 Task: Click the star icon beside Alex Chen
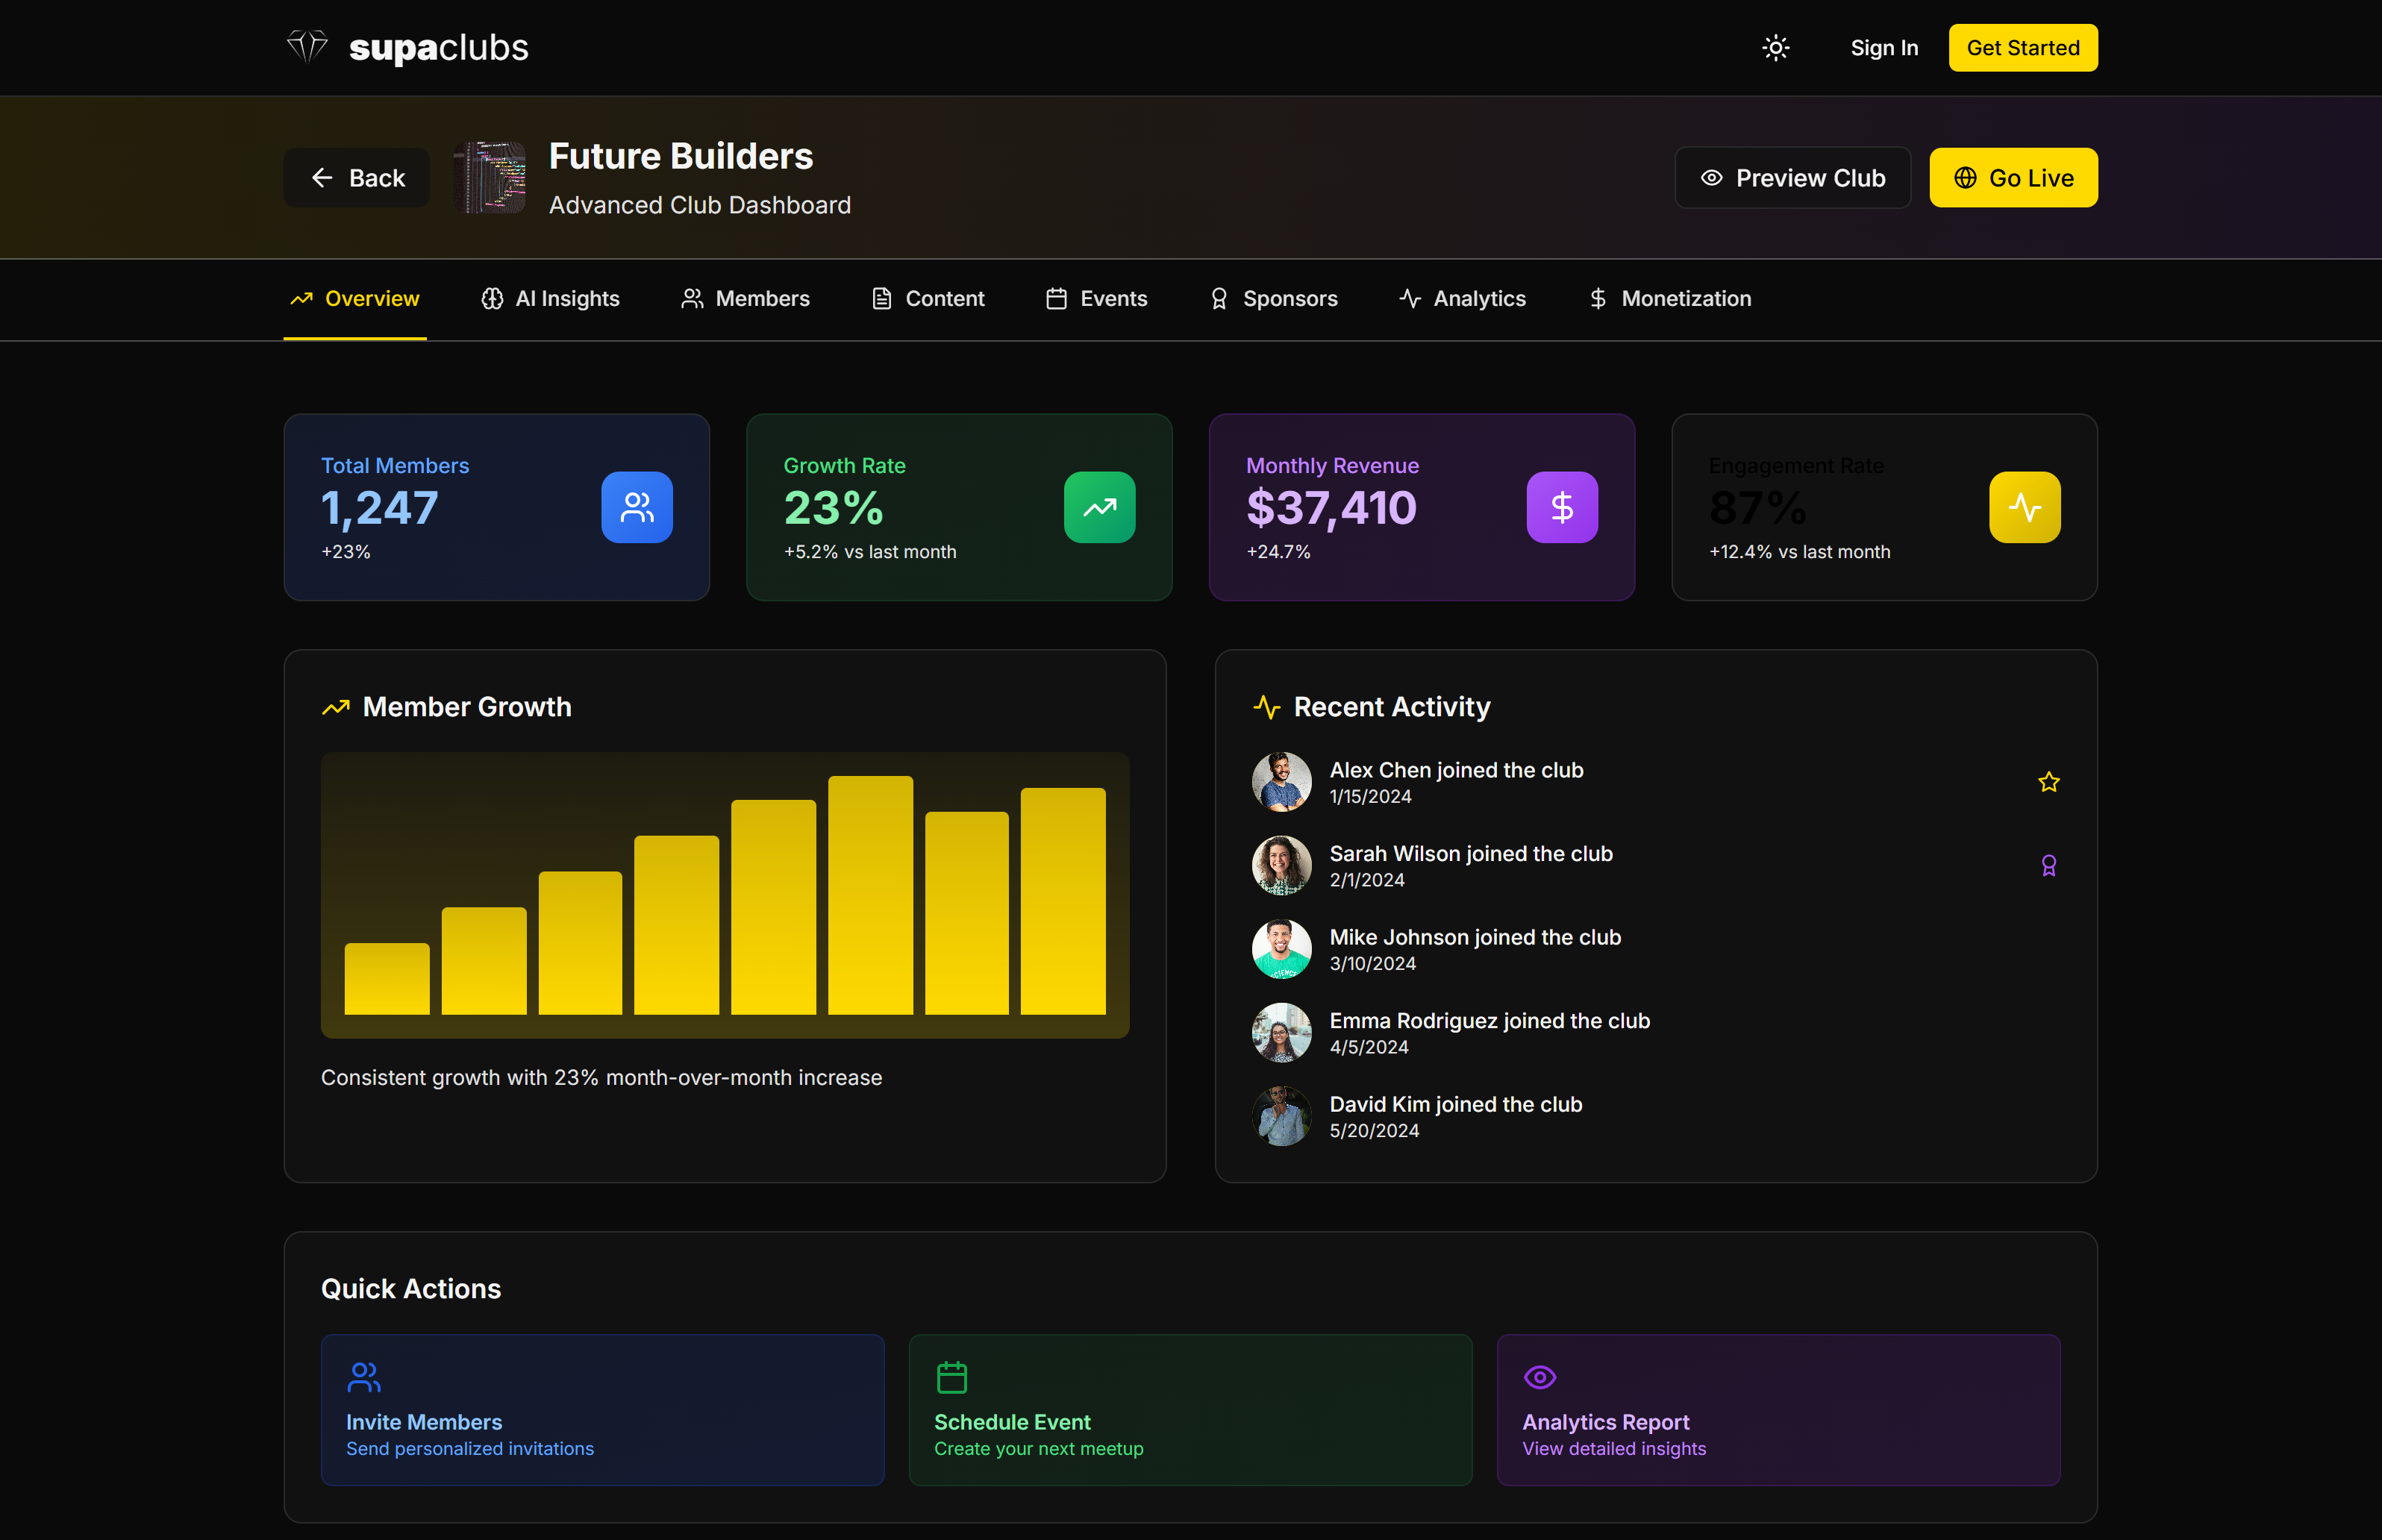point(2048,782)
